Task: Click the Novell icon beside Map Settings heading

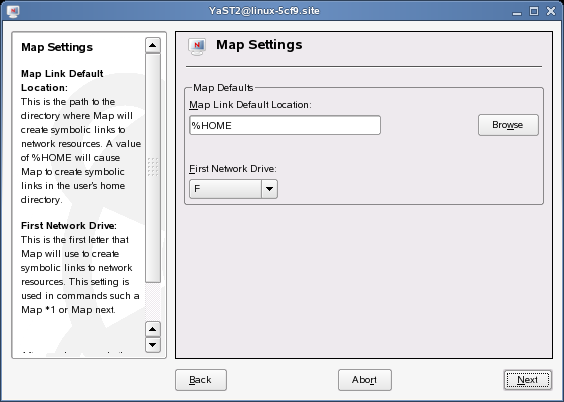Action: pos(197,46)
